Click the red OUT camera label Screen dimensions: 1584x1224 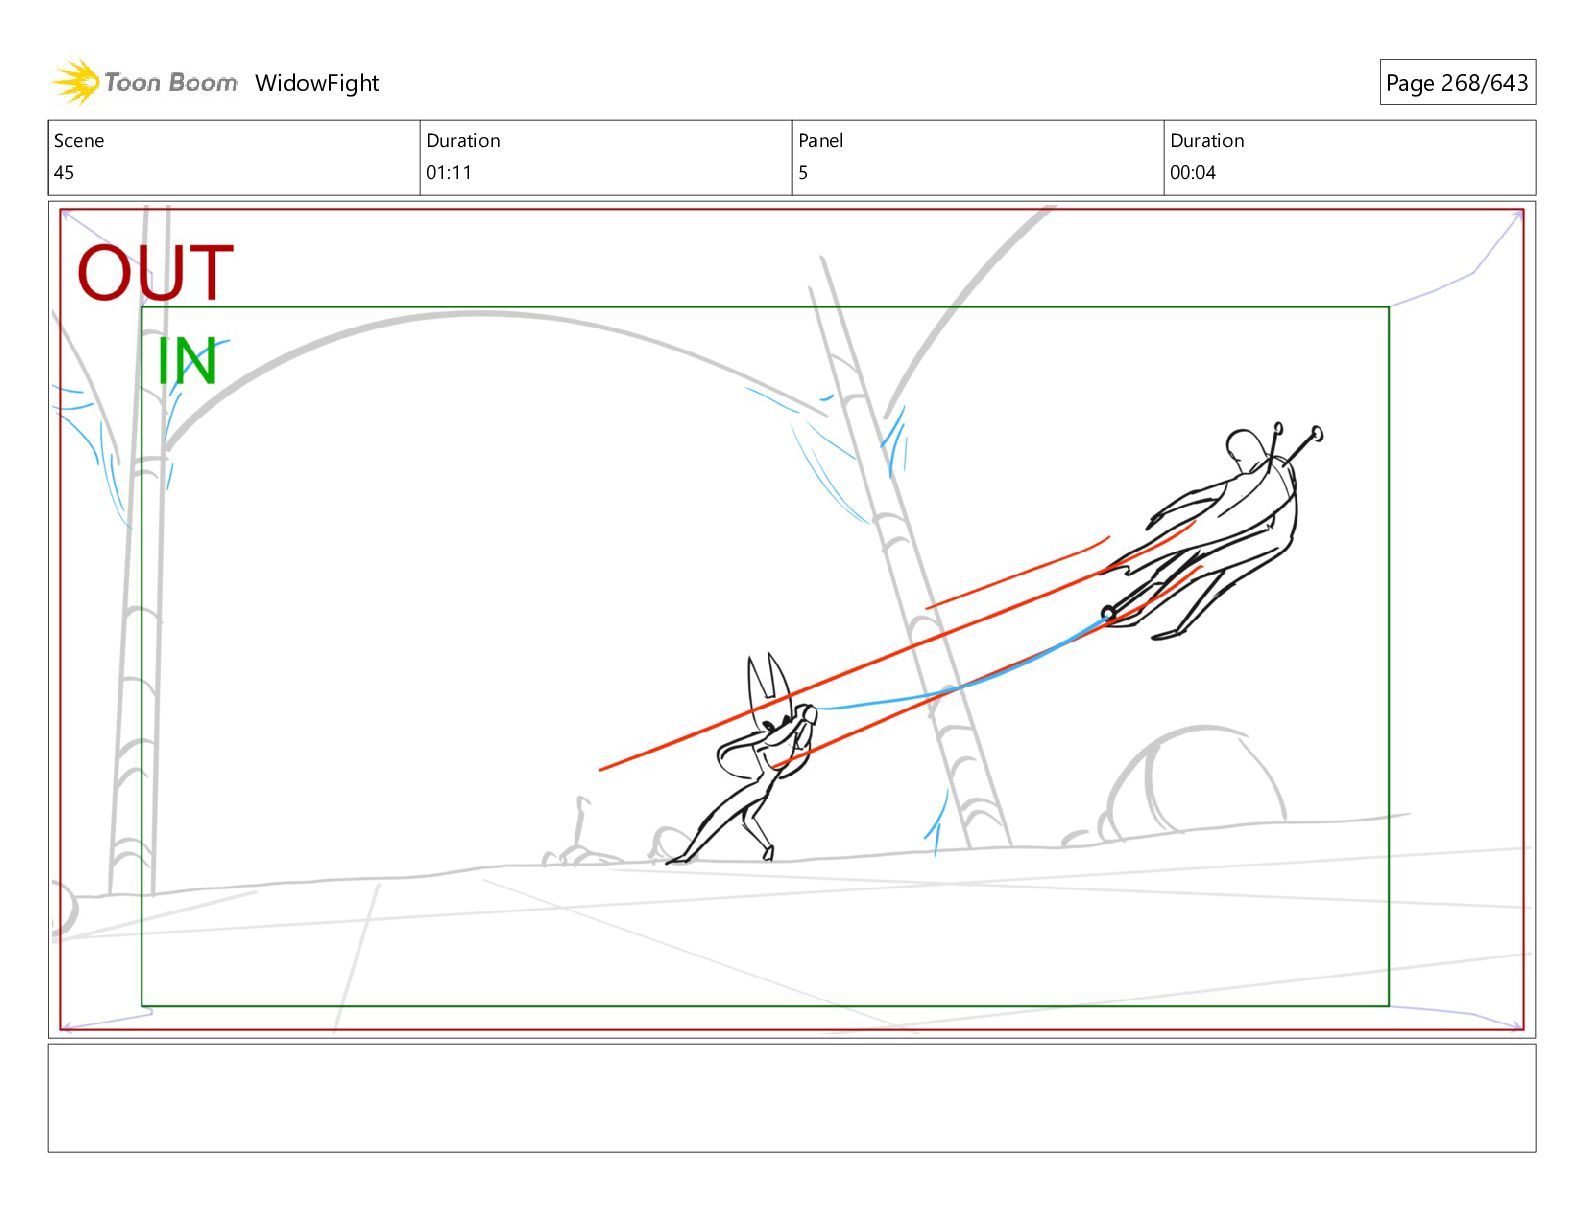coord(156,272)
